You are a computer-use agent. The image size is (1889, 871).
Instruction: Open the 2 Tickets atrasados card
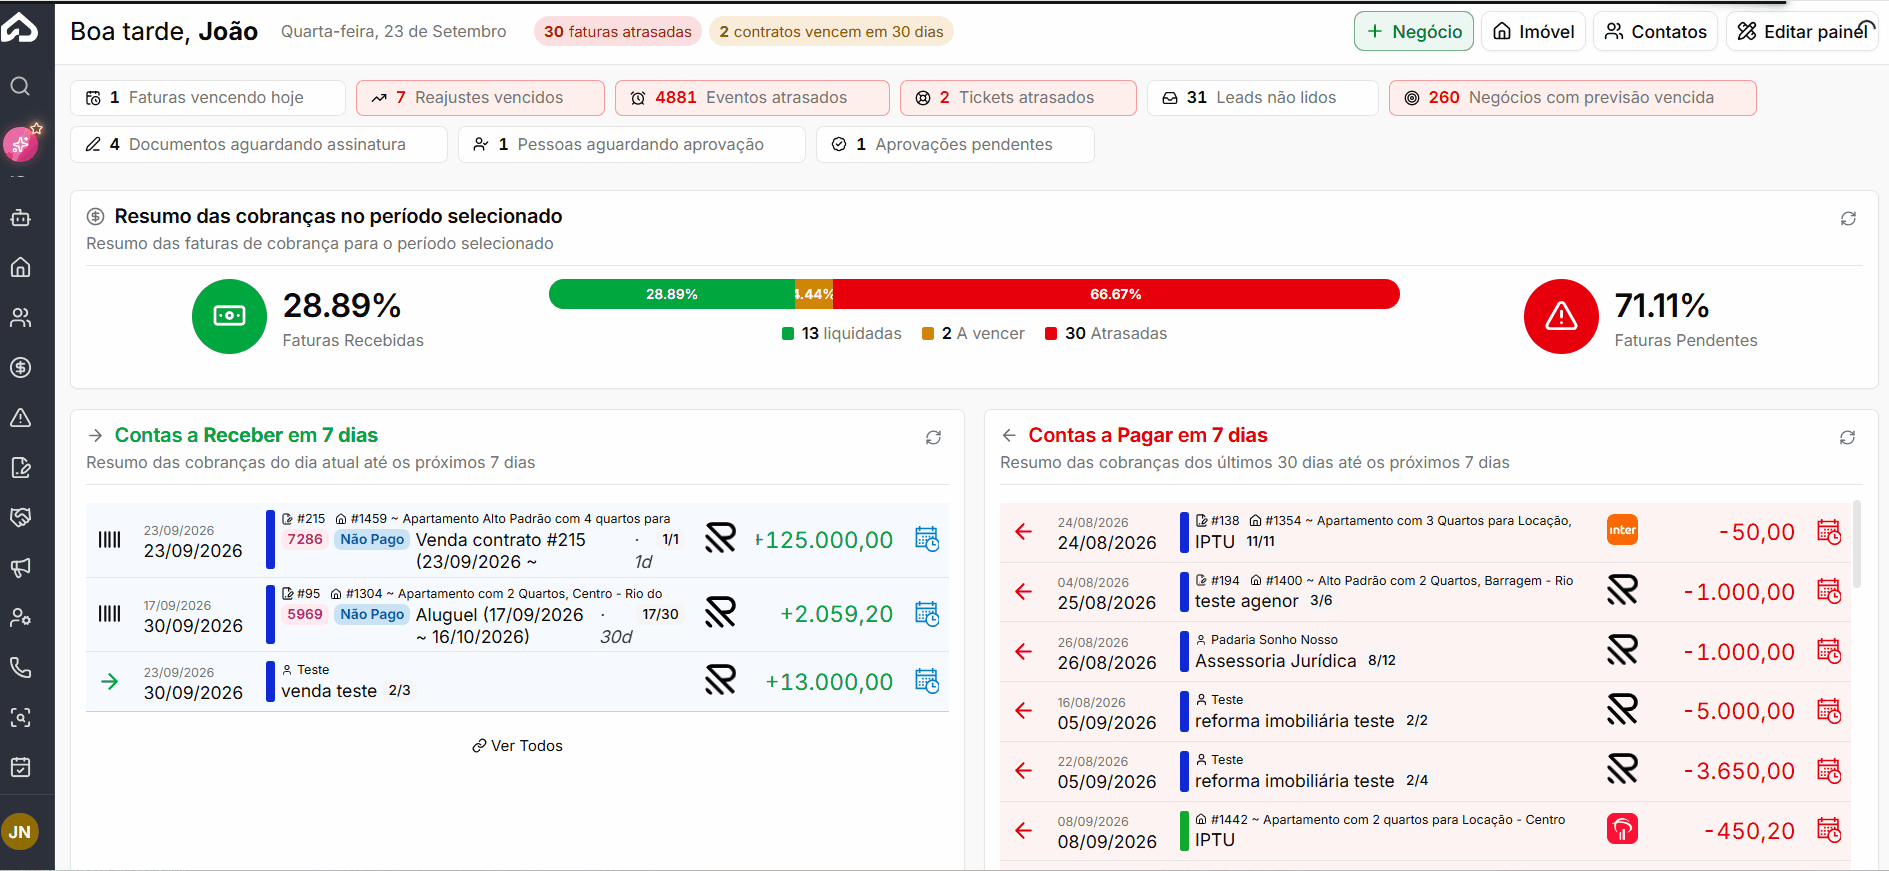[1018, 98]
